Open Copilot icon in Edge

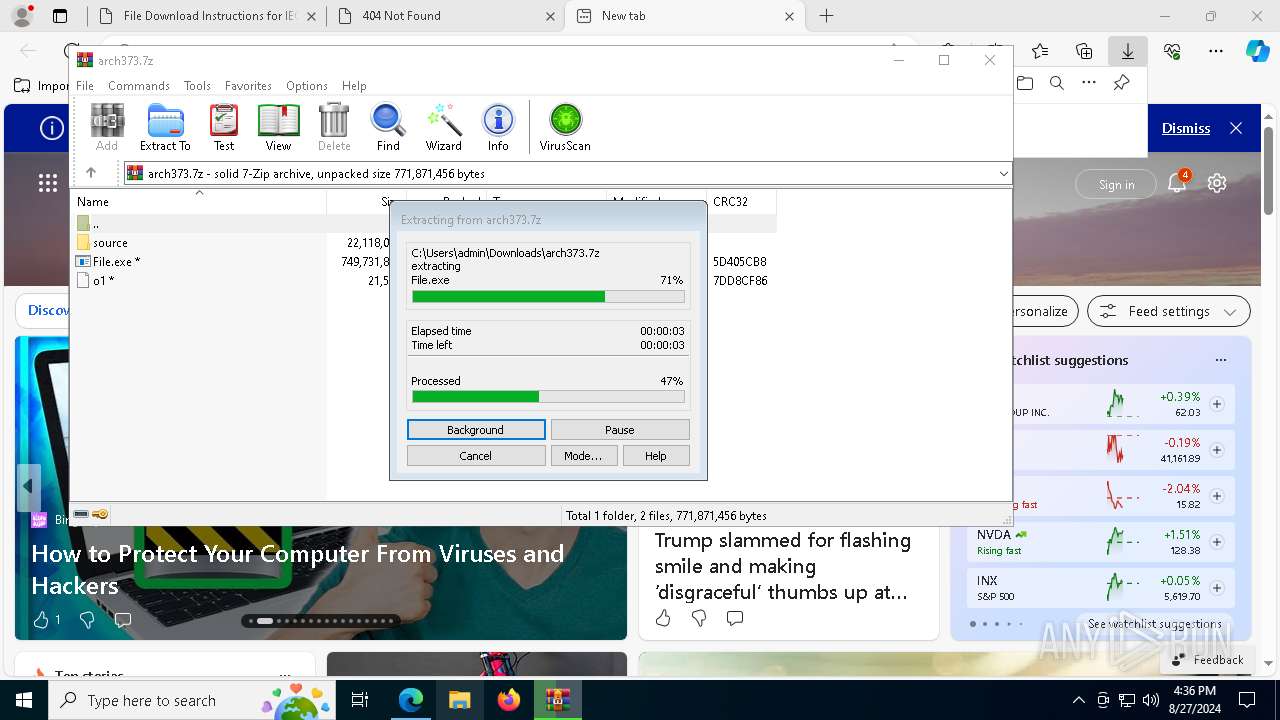(1257, 51)
